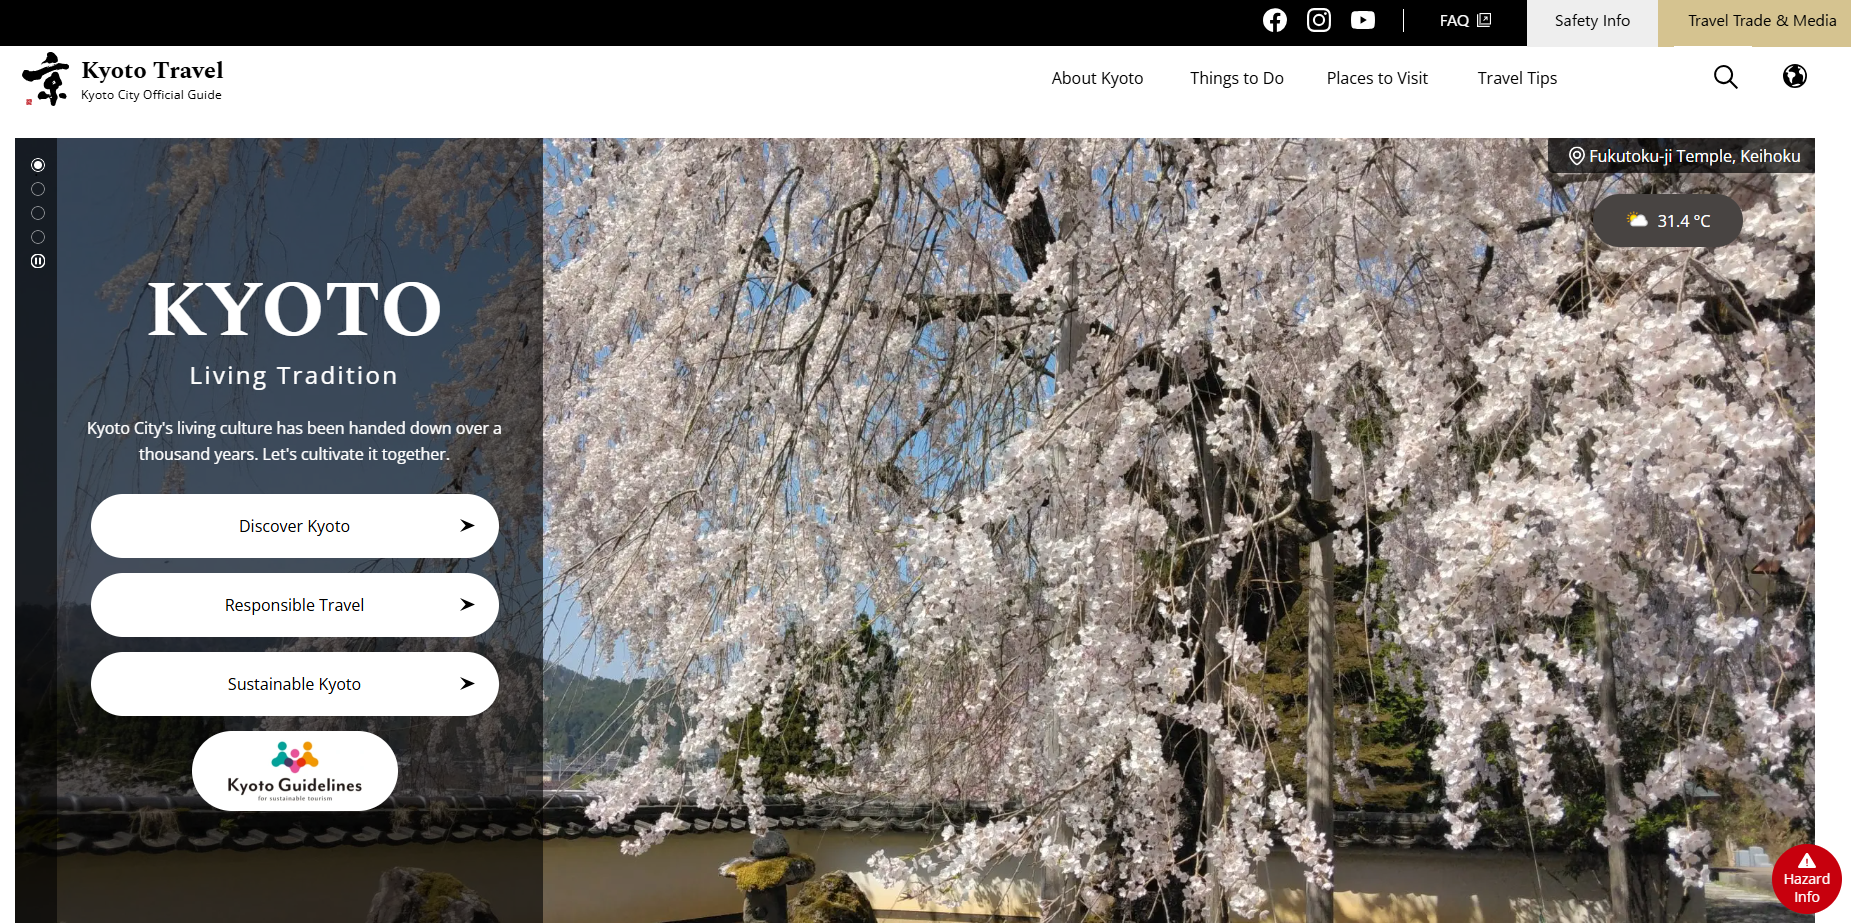Expand the Things to Do menu
The width and height of the screenshot is (1851, 923).
pos(1236,78)
